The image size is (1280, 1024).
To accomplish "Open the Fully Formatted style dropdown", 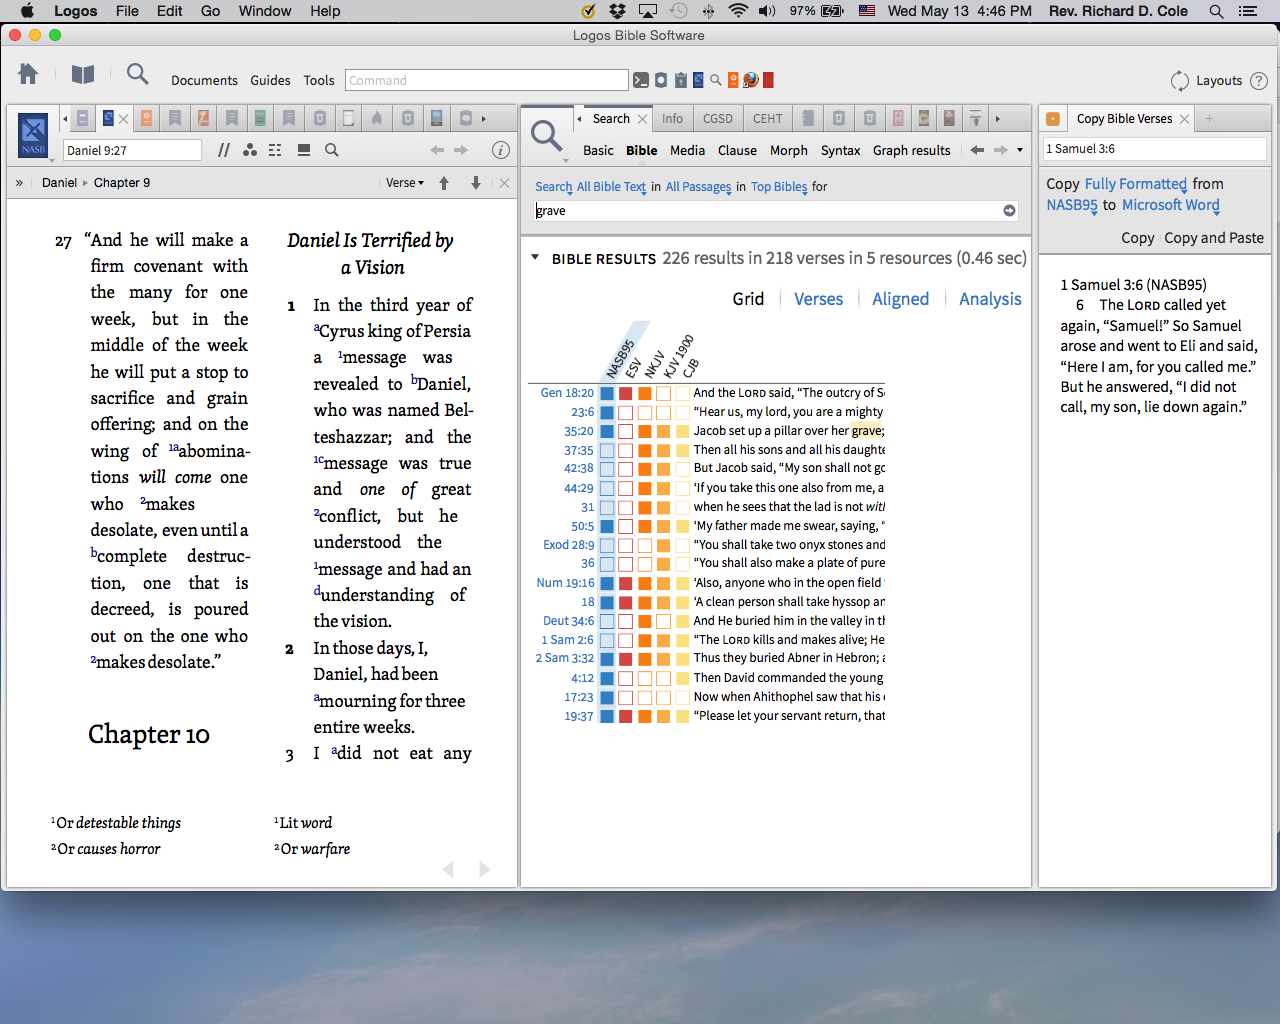I will click(x=1136, y=184).
